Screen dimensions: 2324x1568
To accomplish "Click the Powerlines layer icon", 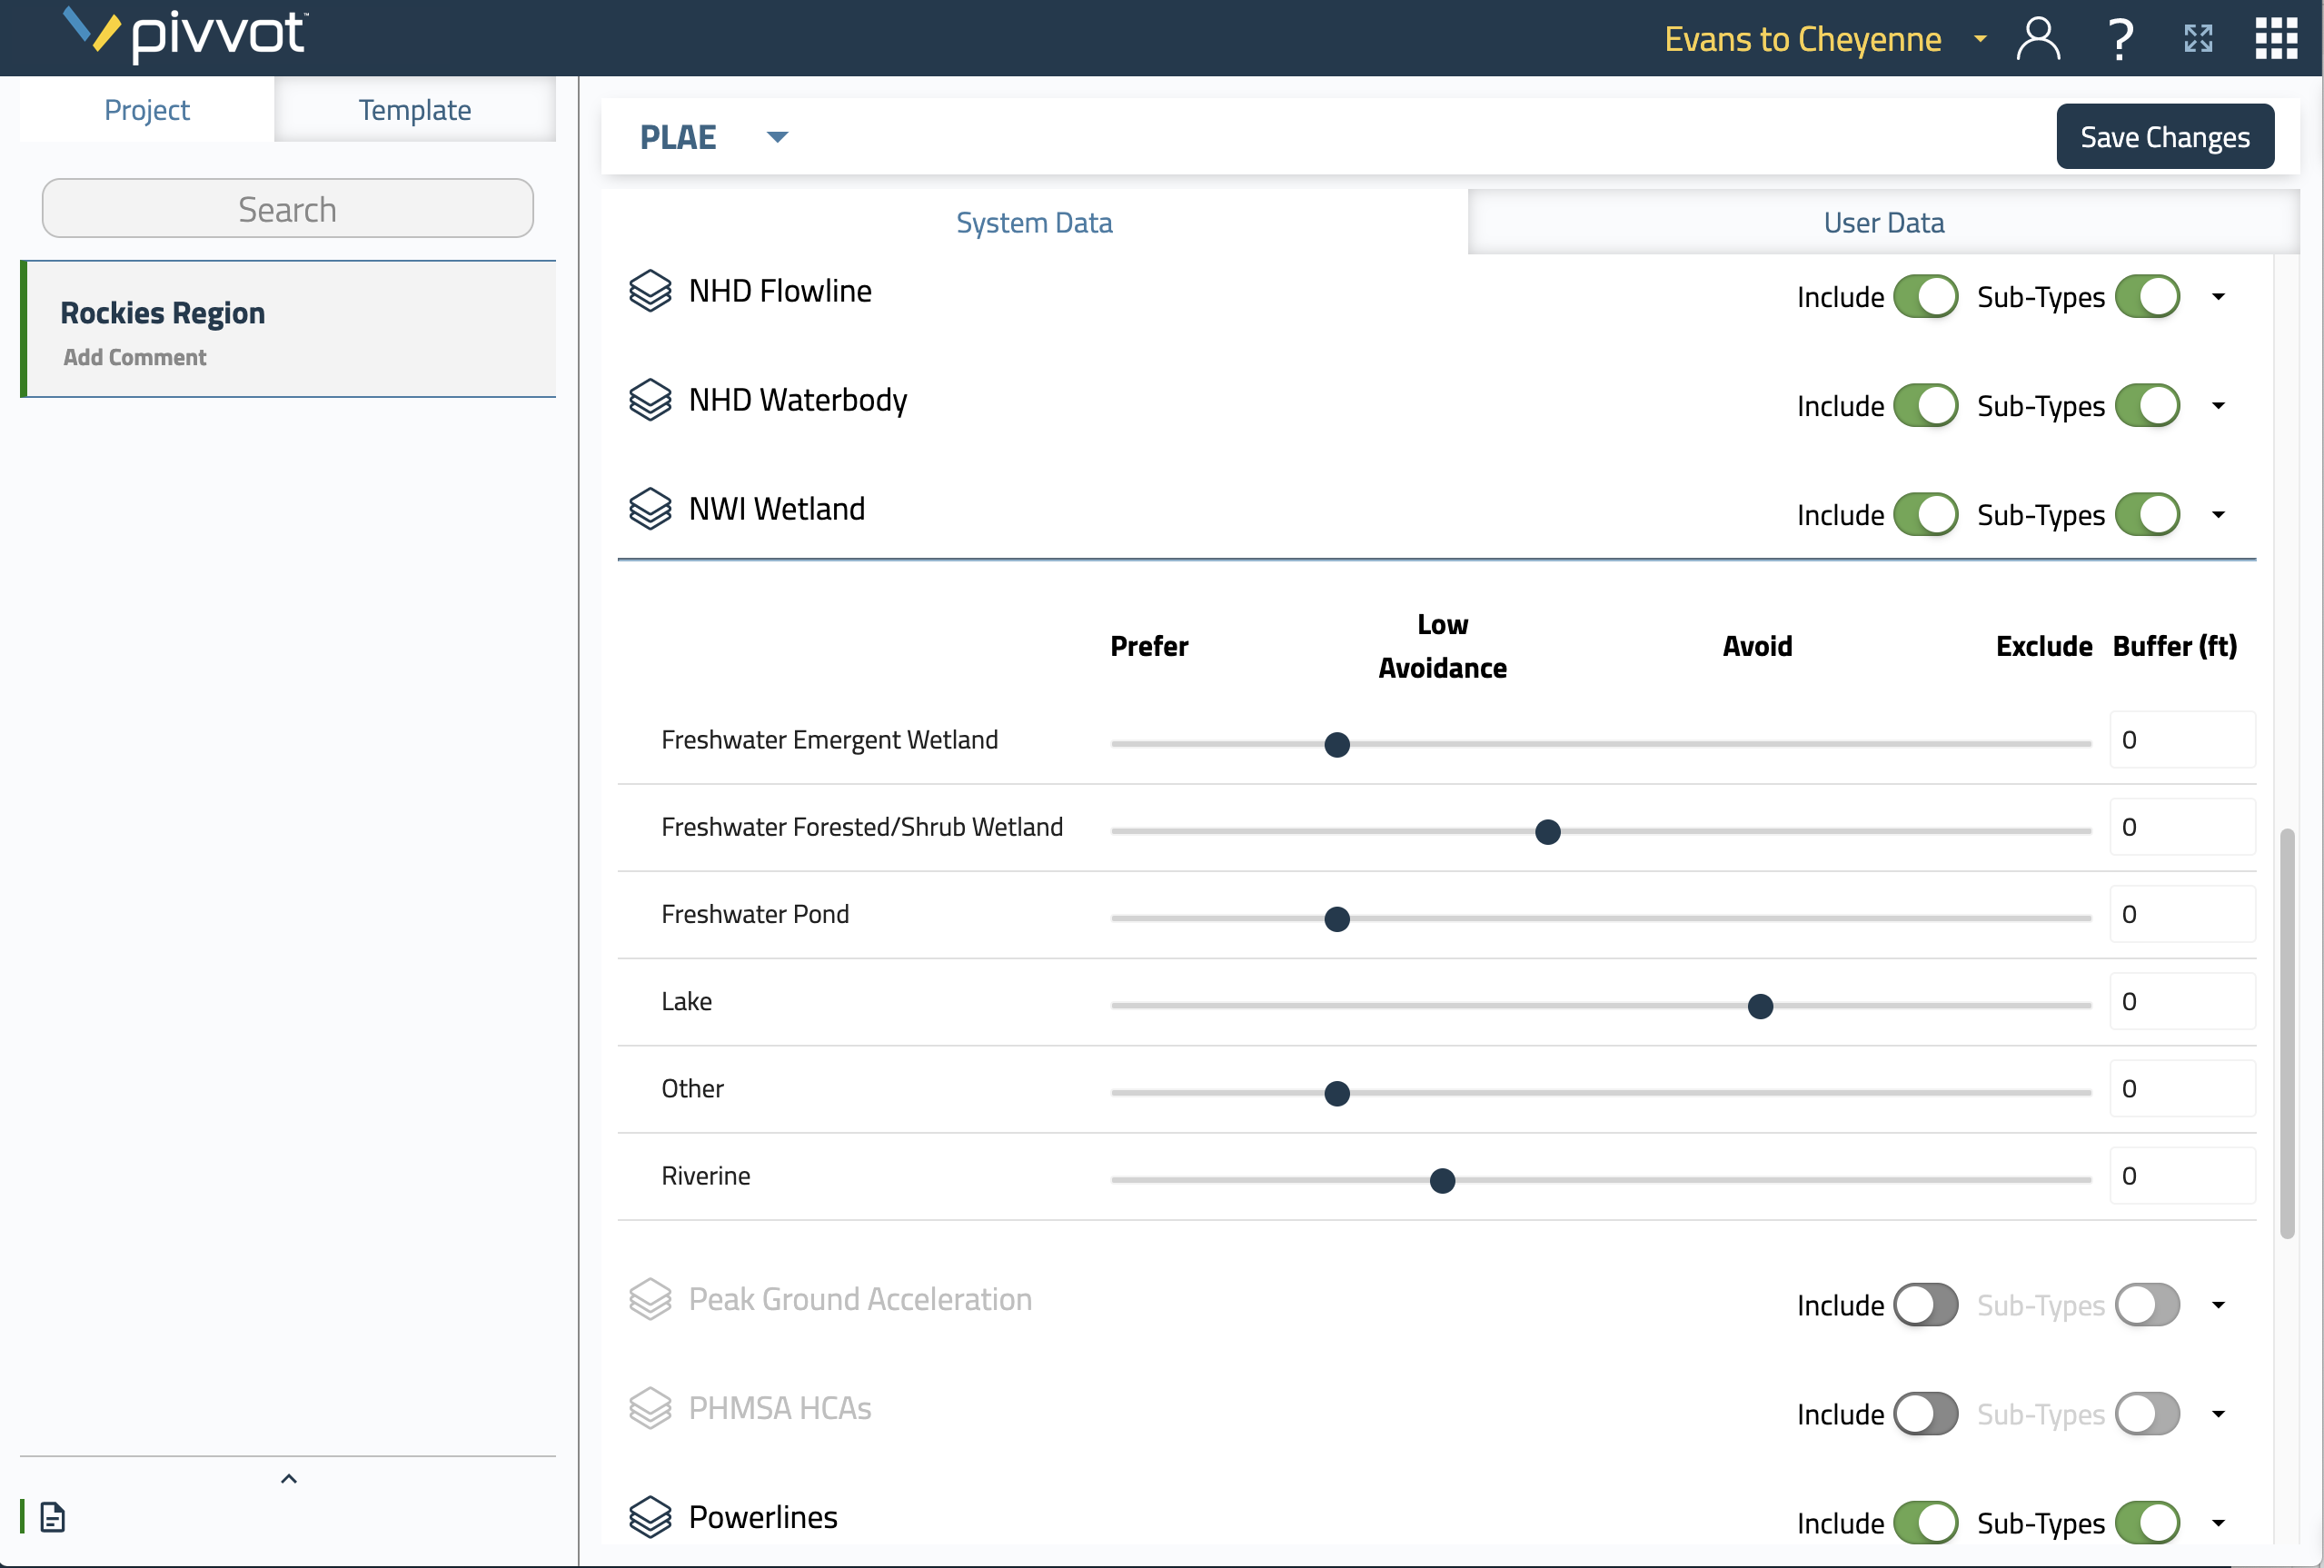I will [x=650, y=1517].
